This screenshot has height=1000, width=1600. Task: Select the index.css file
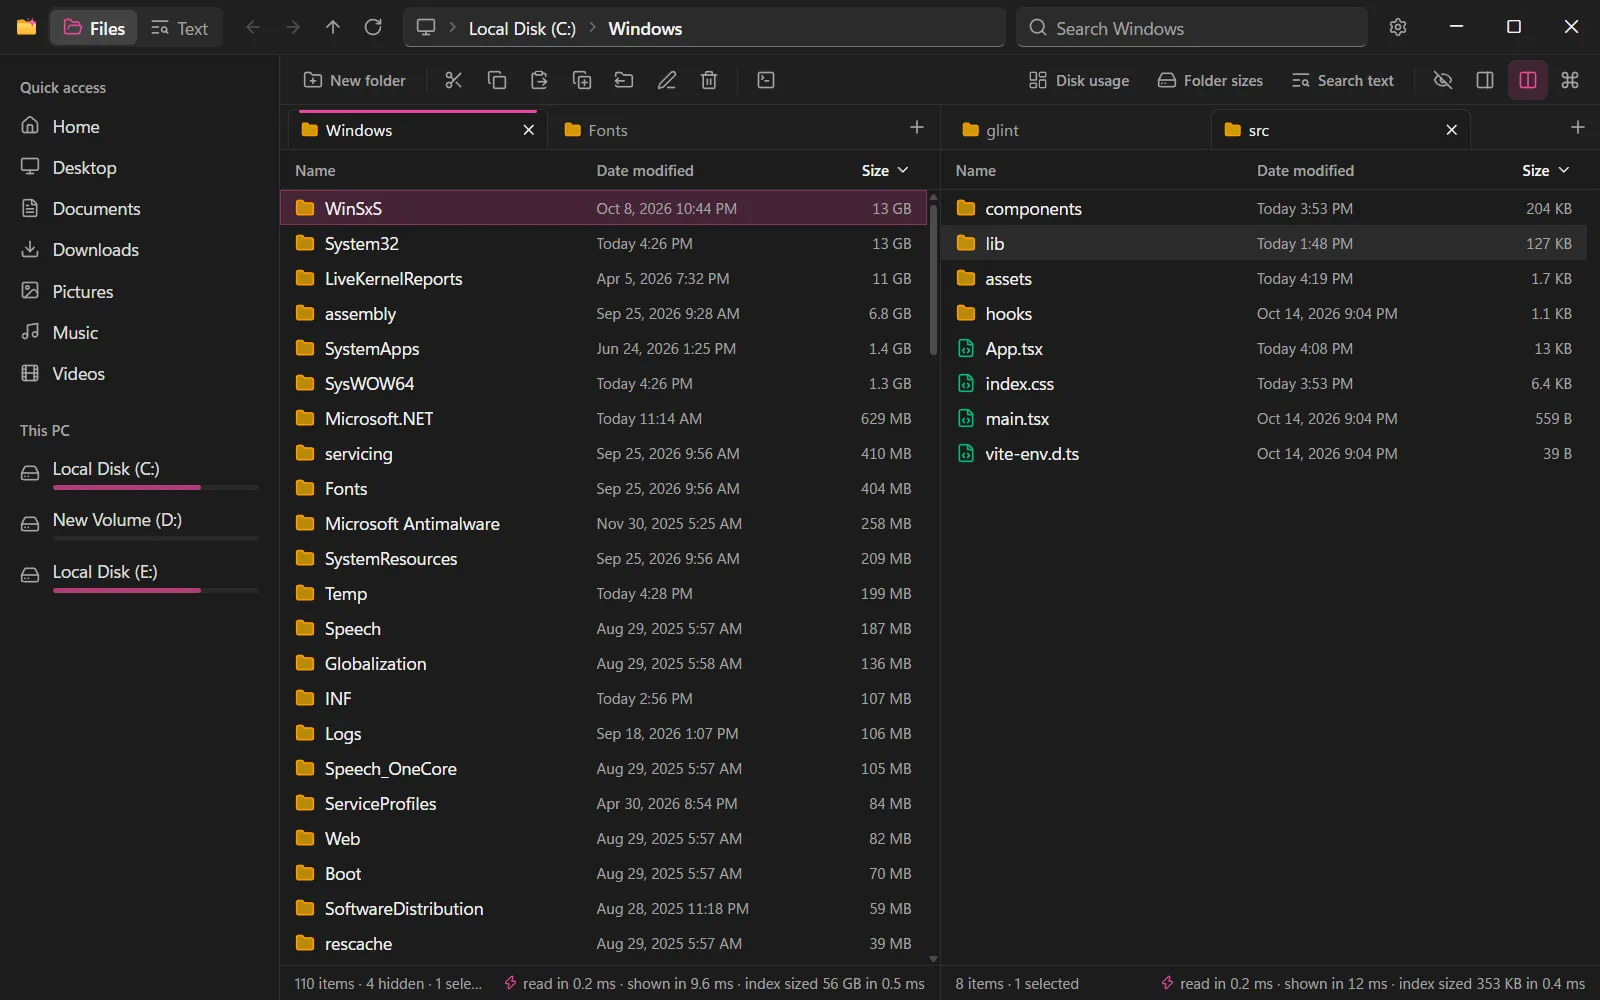(x=1264, y=383)
